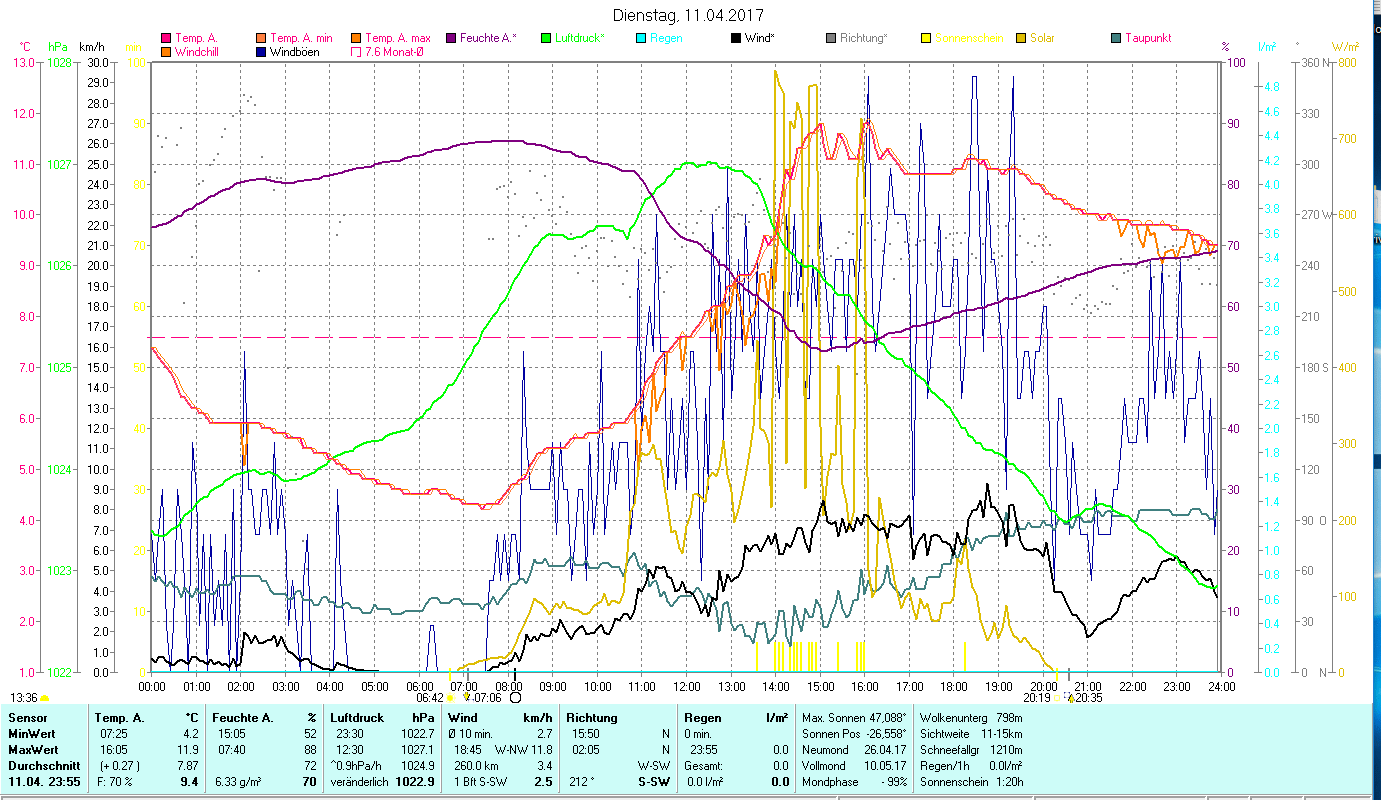The image size is (1381, 800).
Task: Click the orange Temp. A. max swatch
Action: pyautogui.click(x=356, y=39)
